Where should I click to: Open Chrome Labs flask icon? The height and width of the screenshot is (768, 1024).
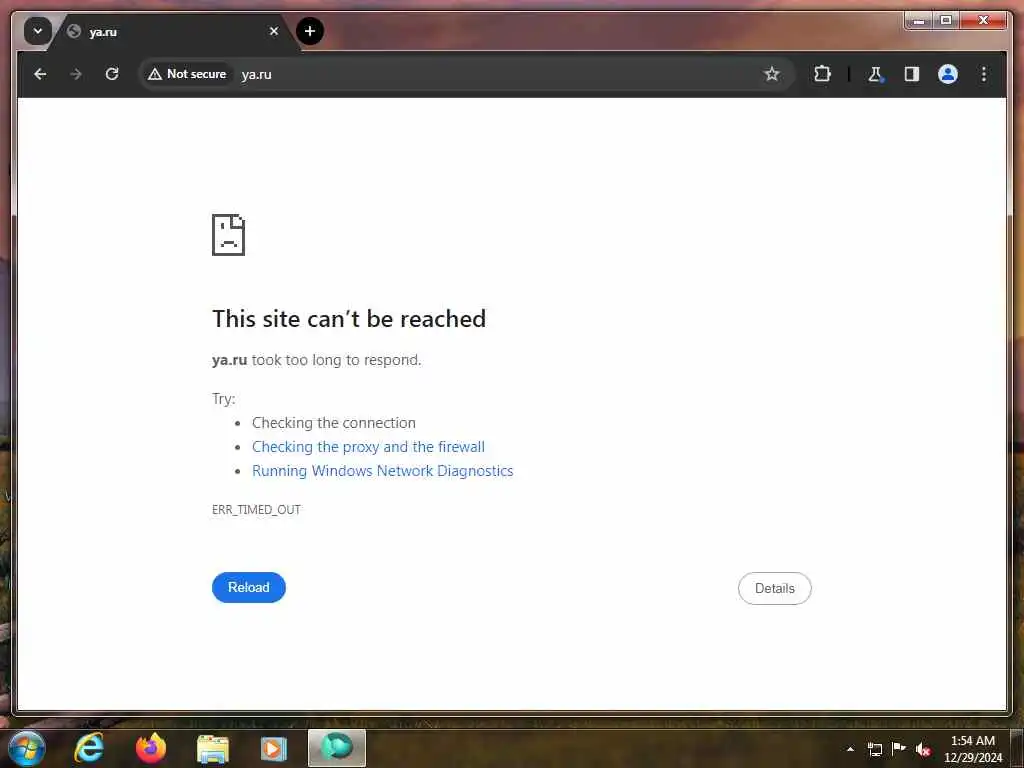pos(875,74)
